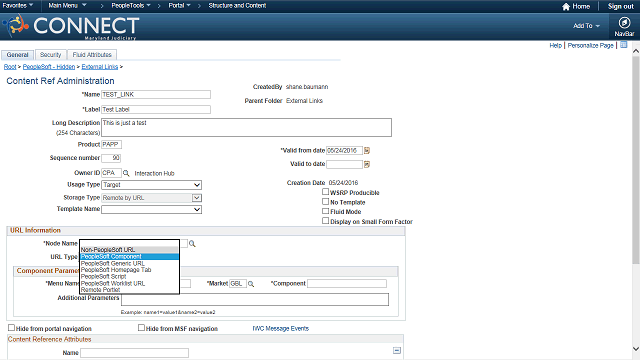Screen dimensions: 640x360
Task: Click the Sign out link
Action: (620, 7)
